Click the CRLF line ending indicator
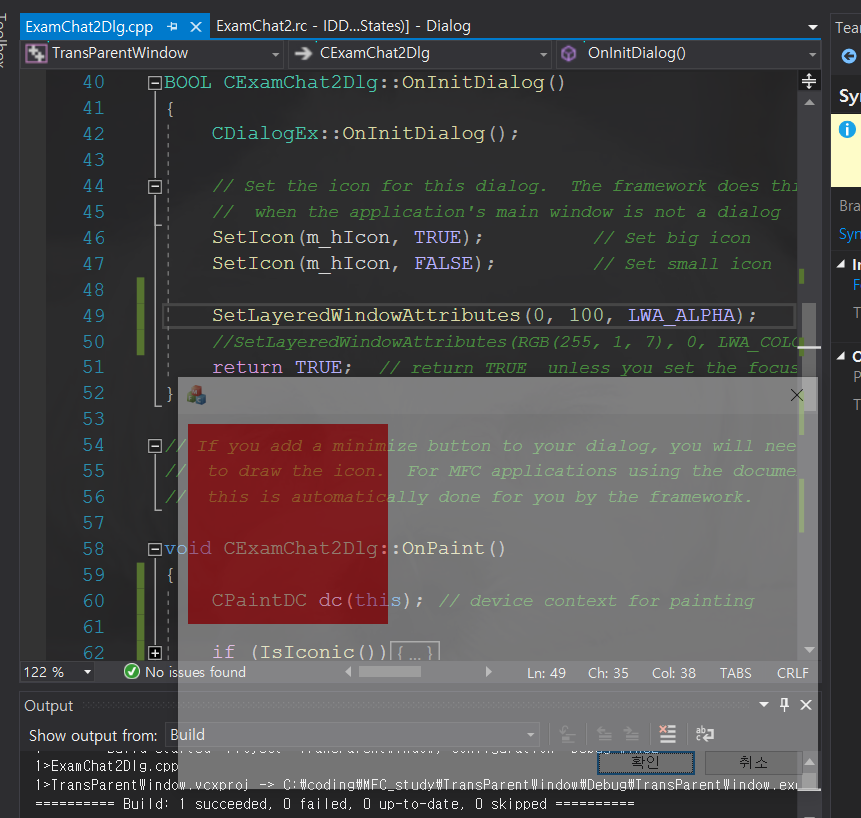 click(791, 672)
